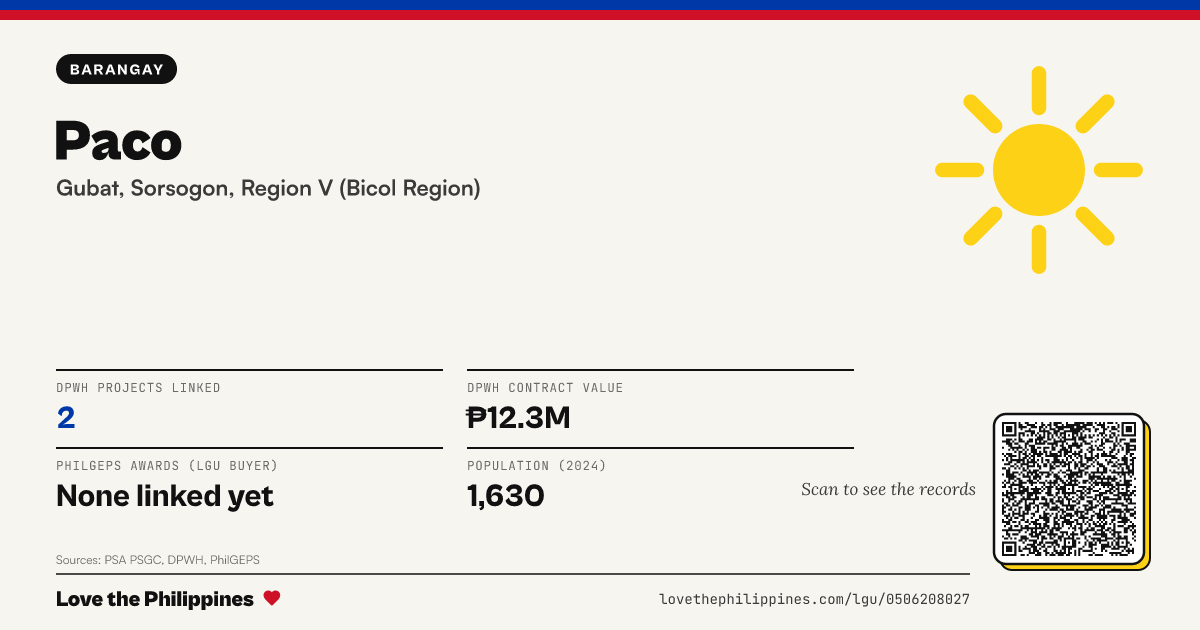Click the DPWH CONTRACT VALUE label

545,388
